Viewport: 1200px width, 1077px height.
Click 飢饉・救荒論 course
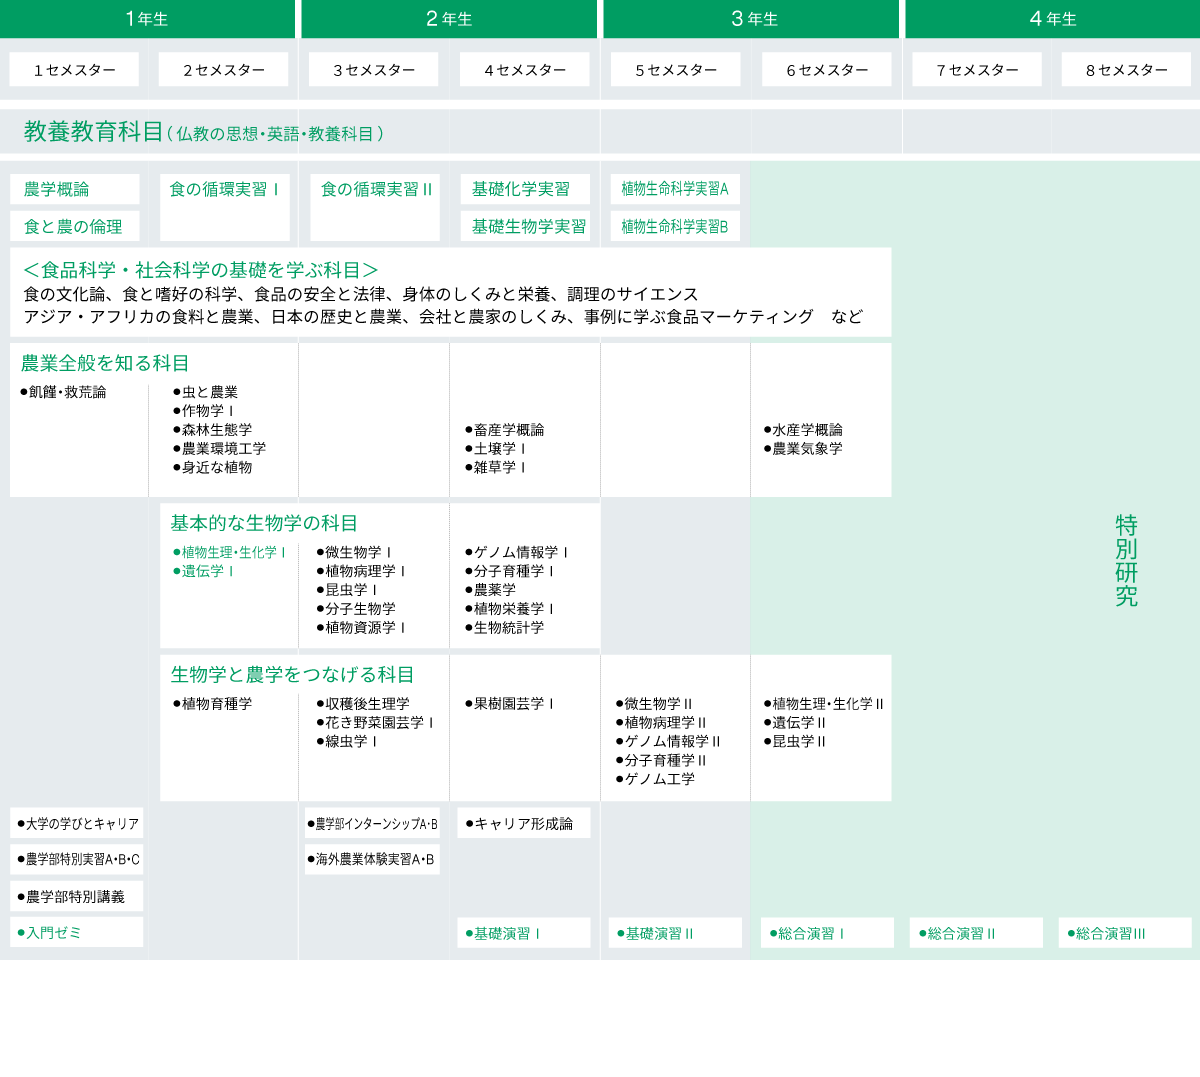pos(63,392)
